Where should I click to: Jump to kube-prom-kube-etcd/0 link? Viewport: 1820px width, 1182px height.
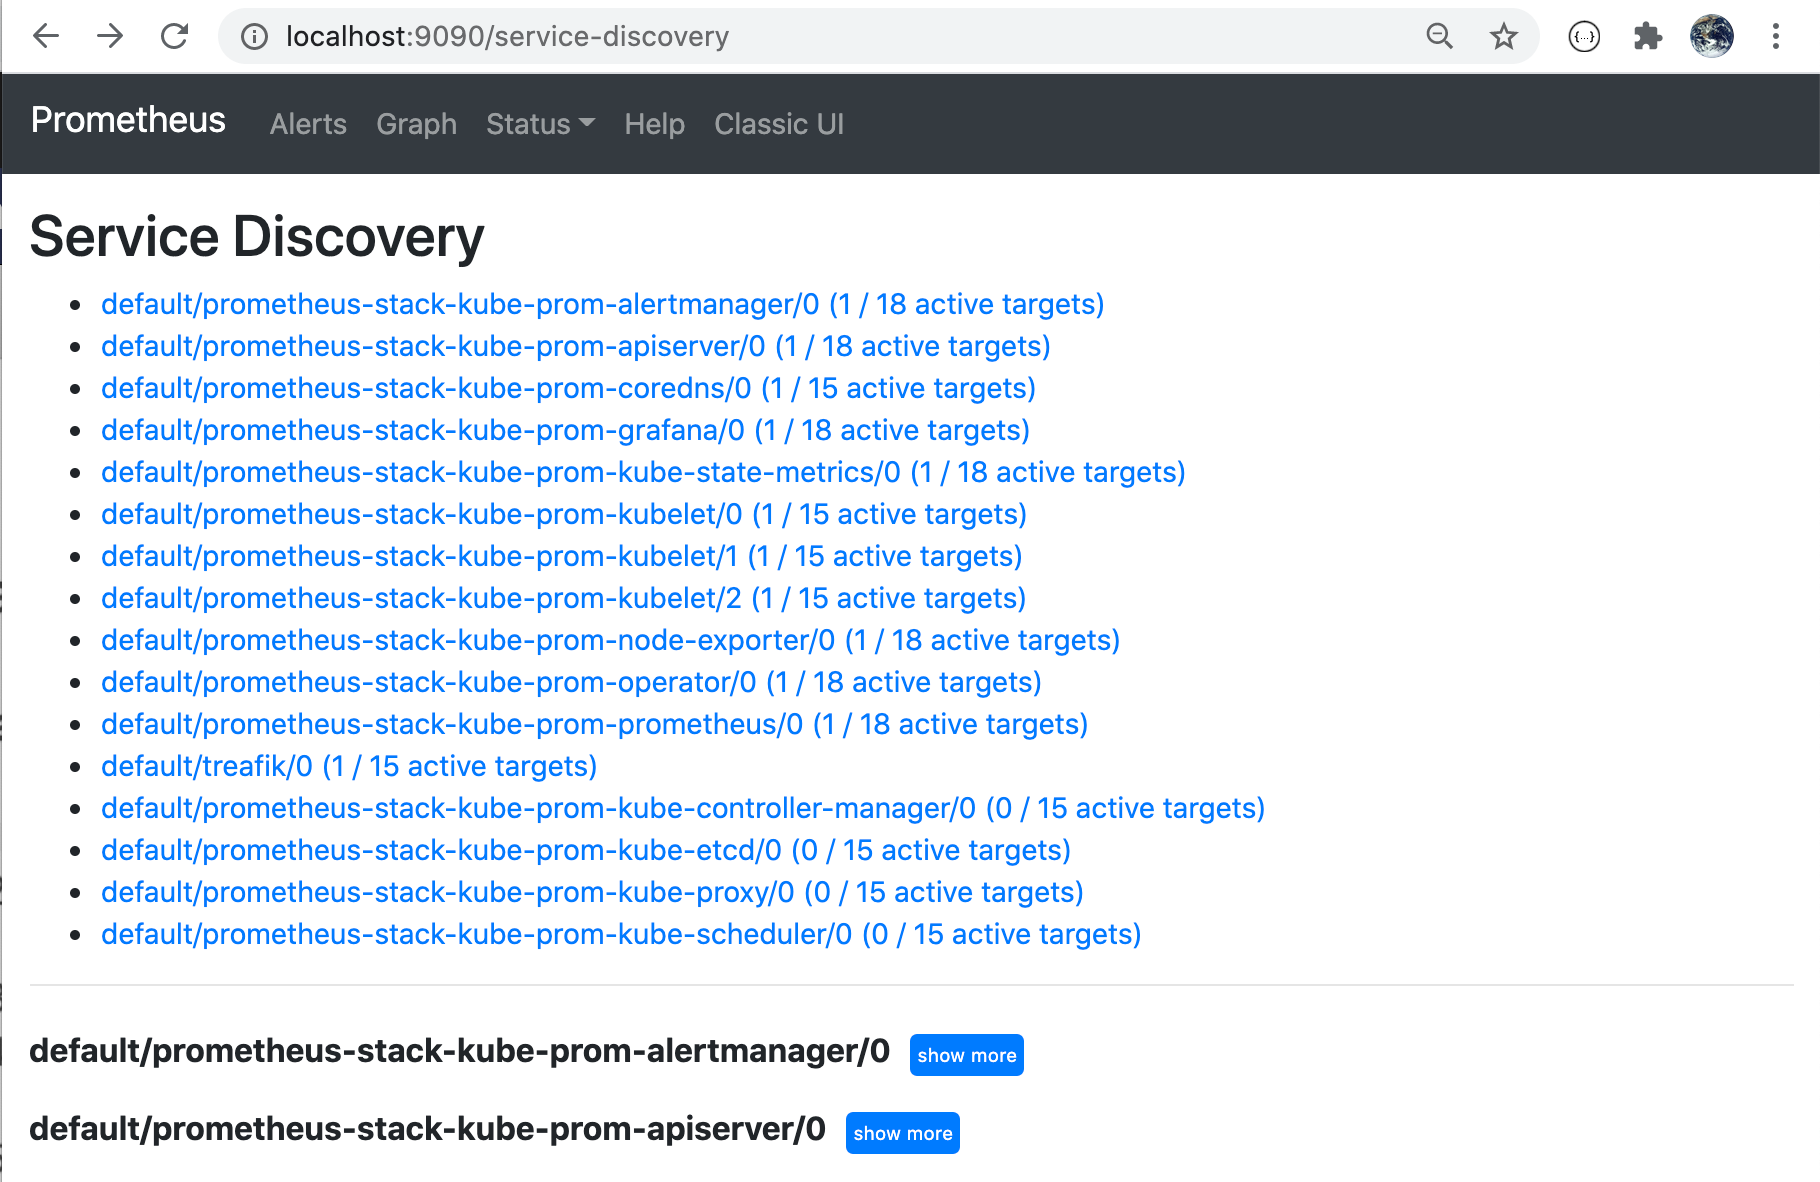coord(586,850)
